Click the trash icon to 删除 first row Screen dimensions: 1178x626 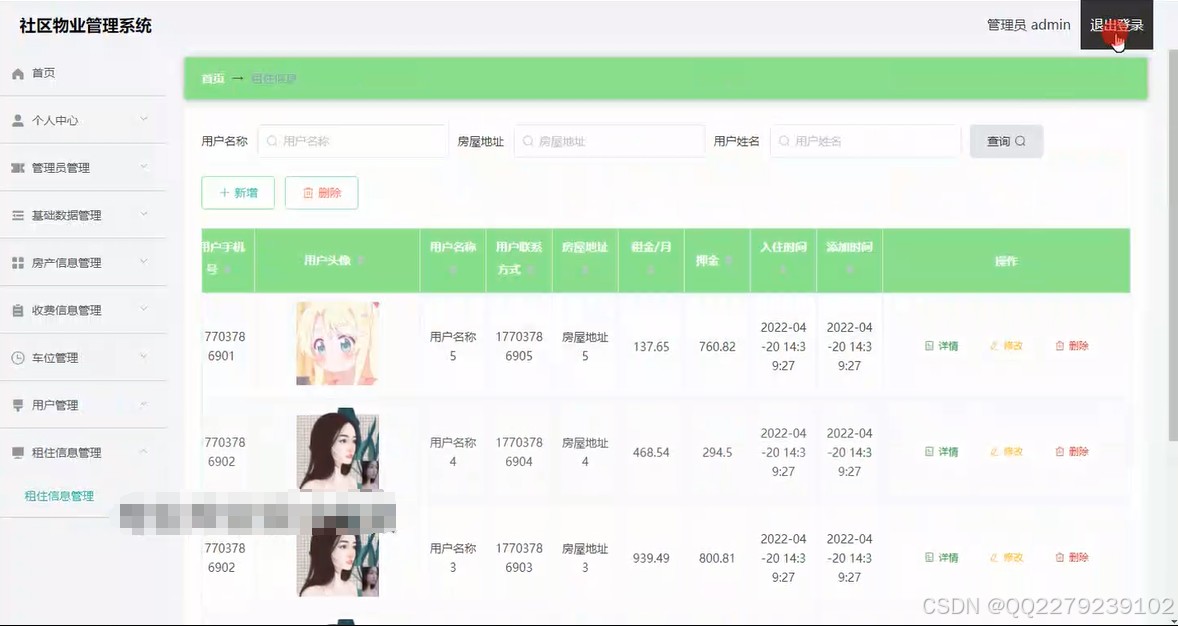(1060, 345)
